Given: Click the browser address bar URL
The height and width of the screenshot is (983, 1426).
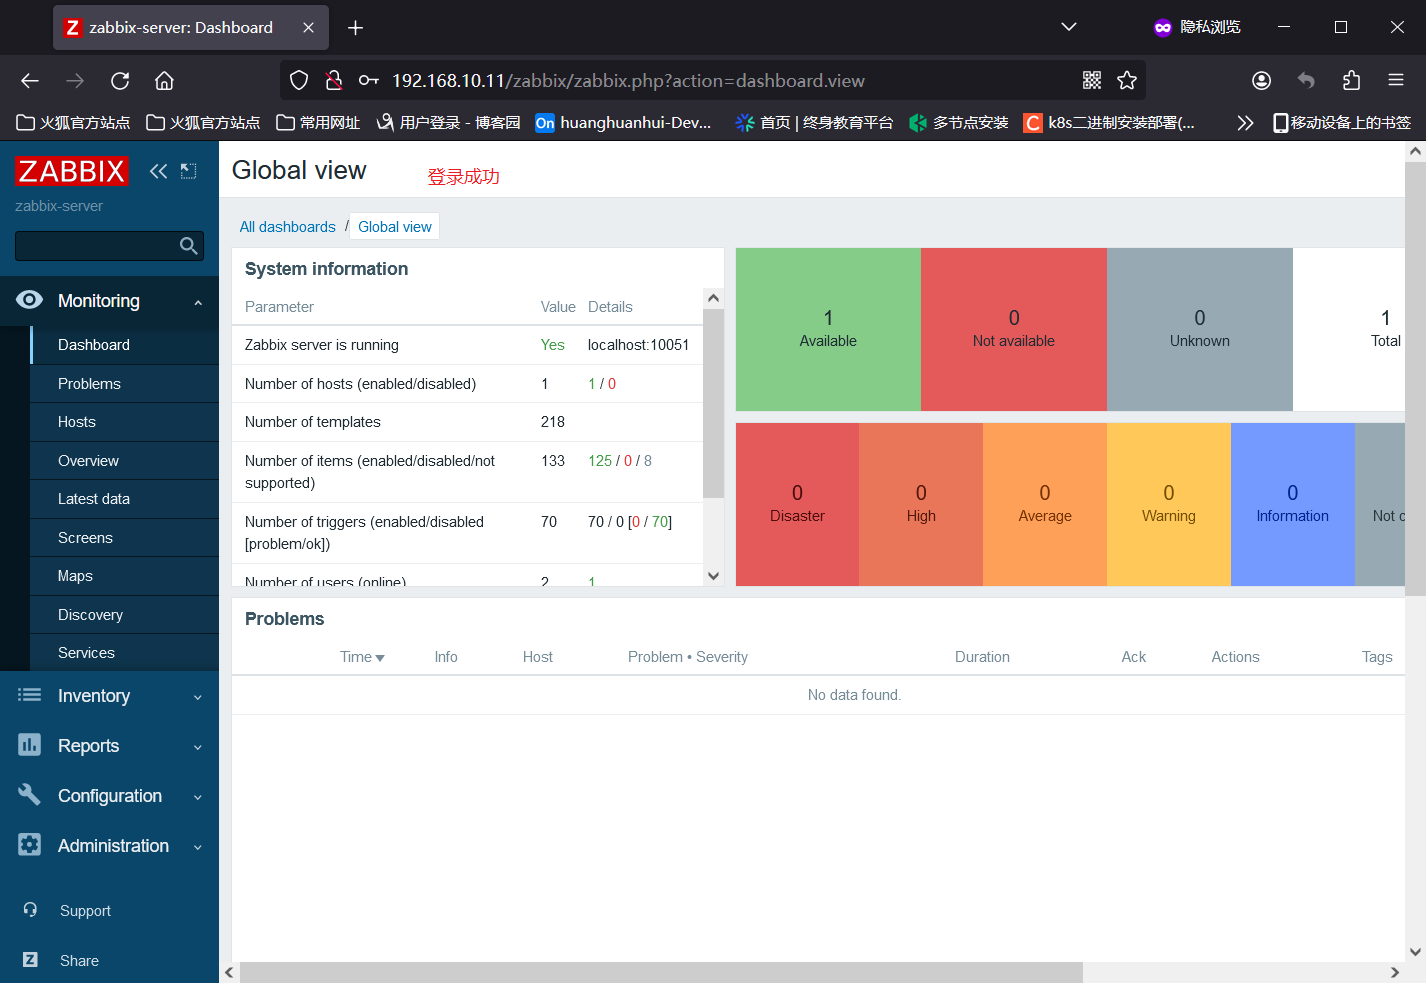Looking at the screenshot, I should pos(628,81).
